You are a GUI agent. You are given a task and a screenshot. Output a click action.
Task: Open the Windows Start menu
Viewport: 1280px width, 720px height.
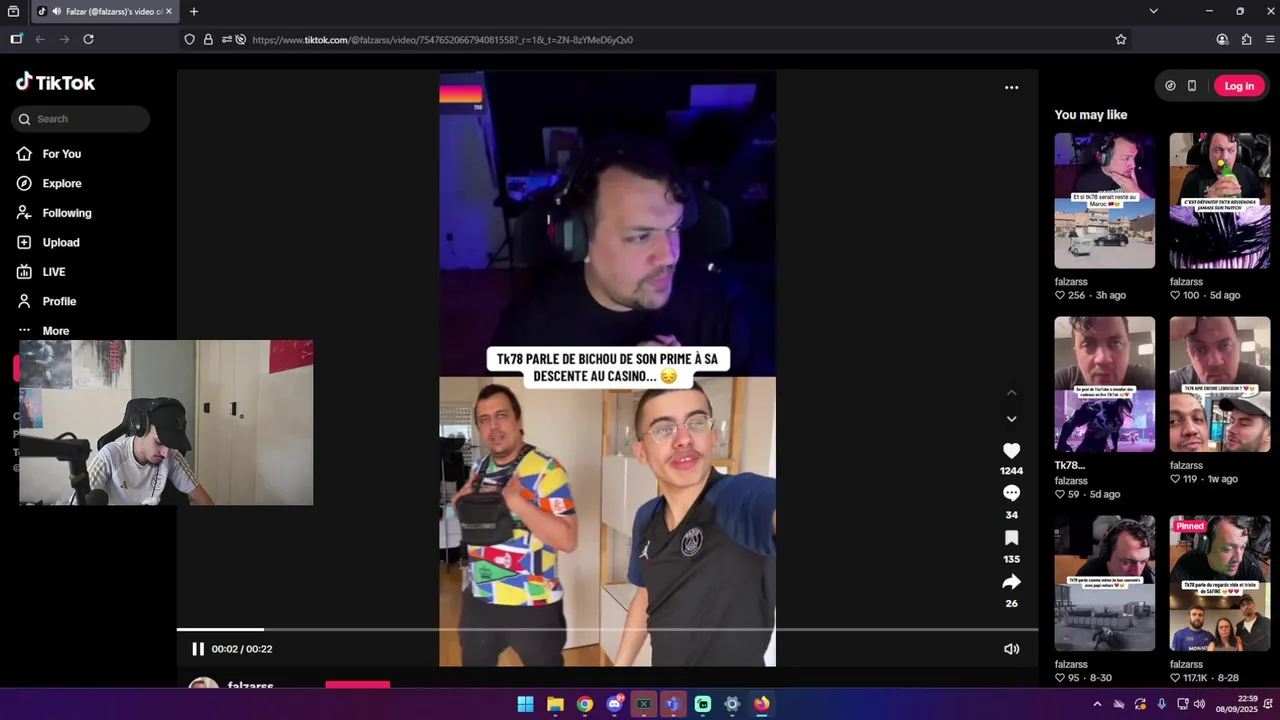tap(525, 704)
